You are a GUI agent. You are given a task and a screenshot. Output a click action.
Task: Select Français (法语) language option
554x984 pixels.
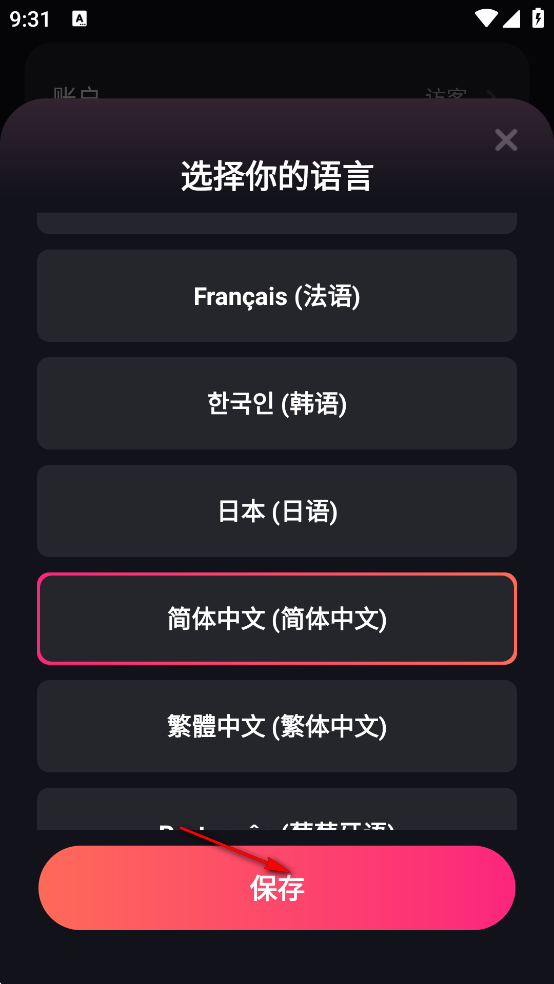pyautogui.click(x=277, y=296)
